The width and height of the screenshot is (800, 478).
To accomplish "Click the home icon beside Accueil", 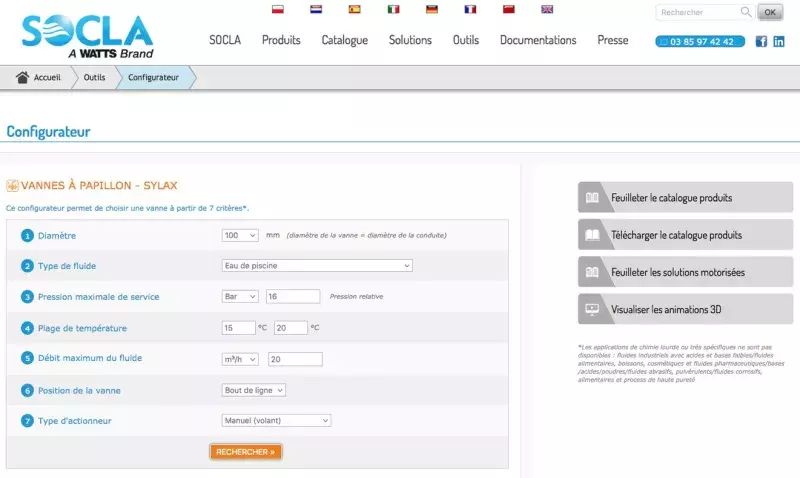I will [x=22, y=77].
